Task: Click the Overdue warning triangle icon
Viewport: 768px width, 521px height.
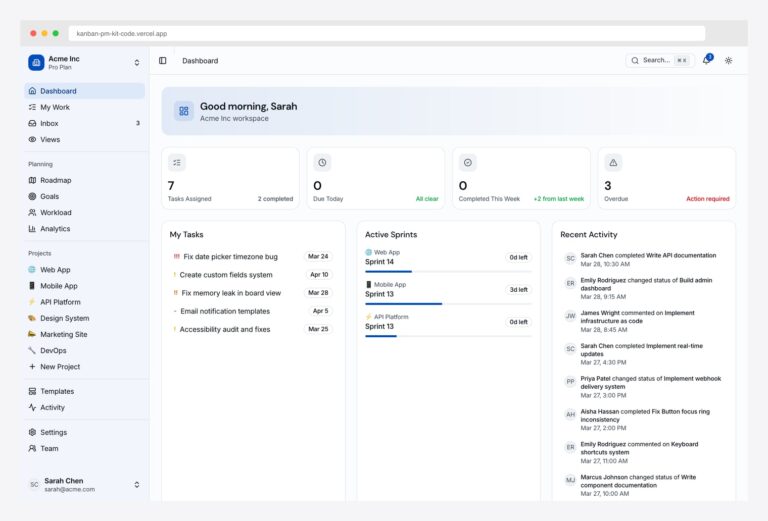Action: pos(613,163)
